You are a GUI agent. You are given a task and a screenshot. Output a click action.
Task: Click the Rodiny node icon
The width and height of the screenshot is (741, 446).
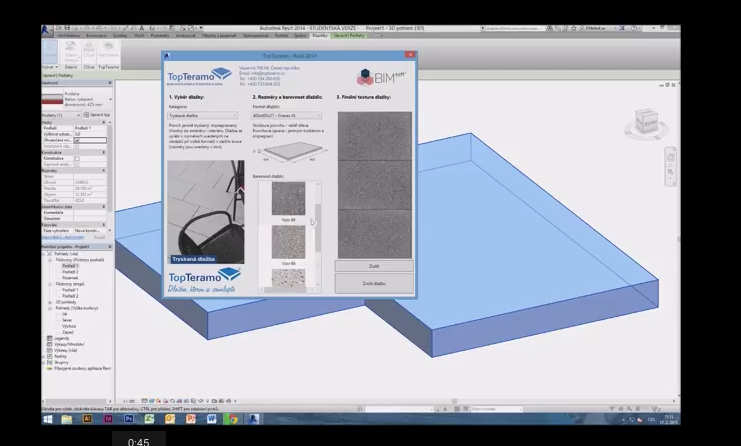tap(50, 356)
